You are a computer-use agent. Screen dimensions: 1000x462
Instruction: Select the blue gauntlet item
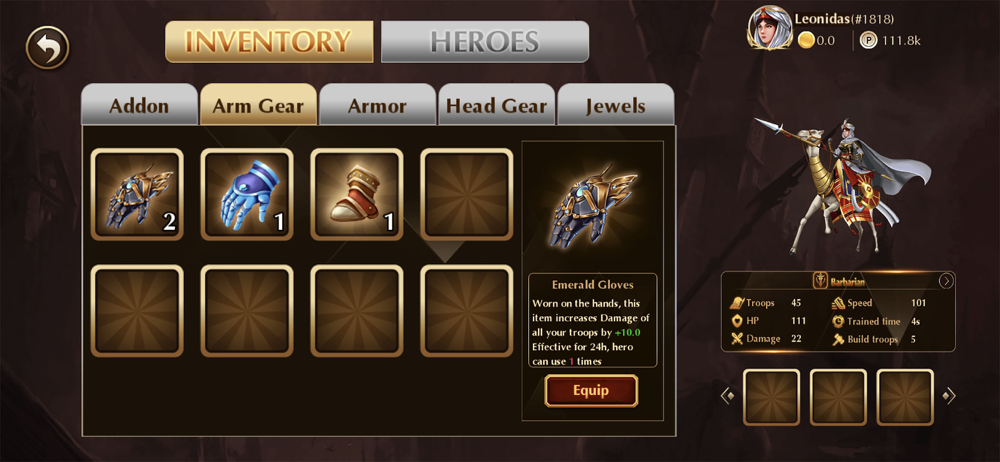point(247,194)
